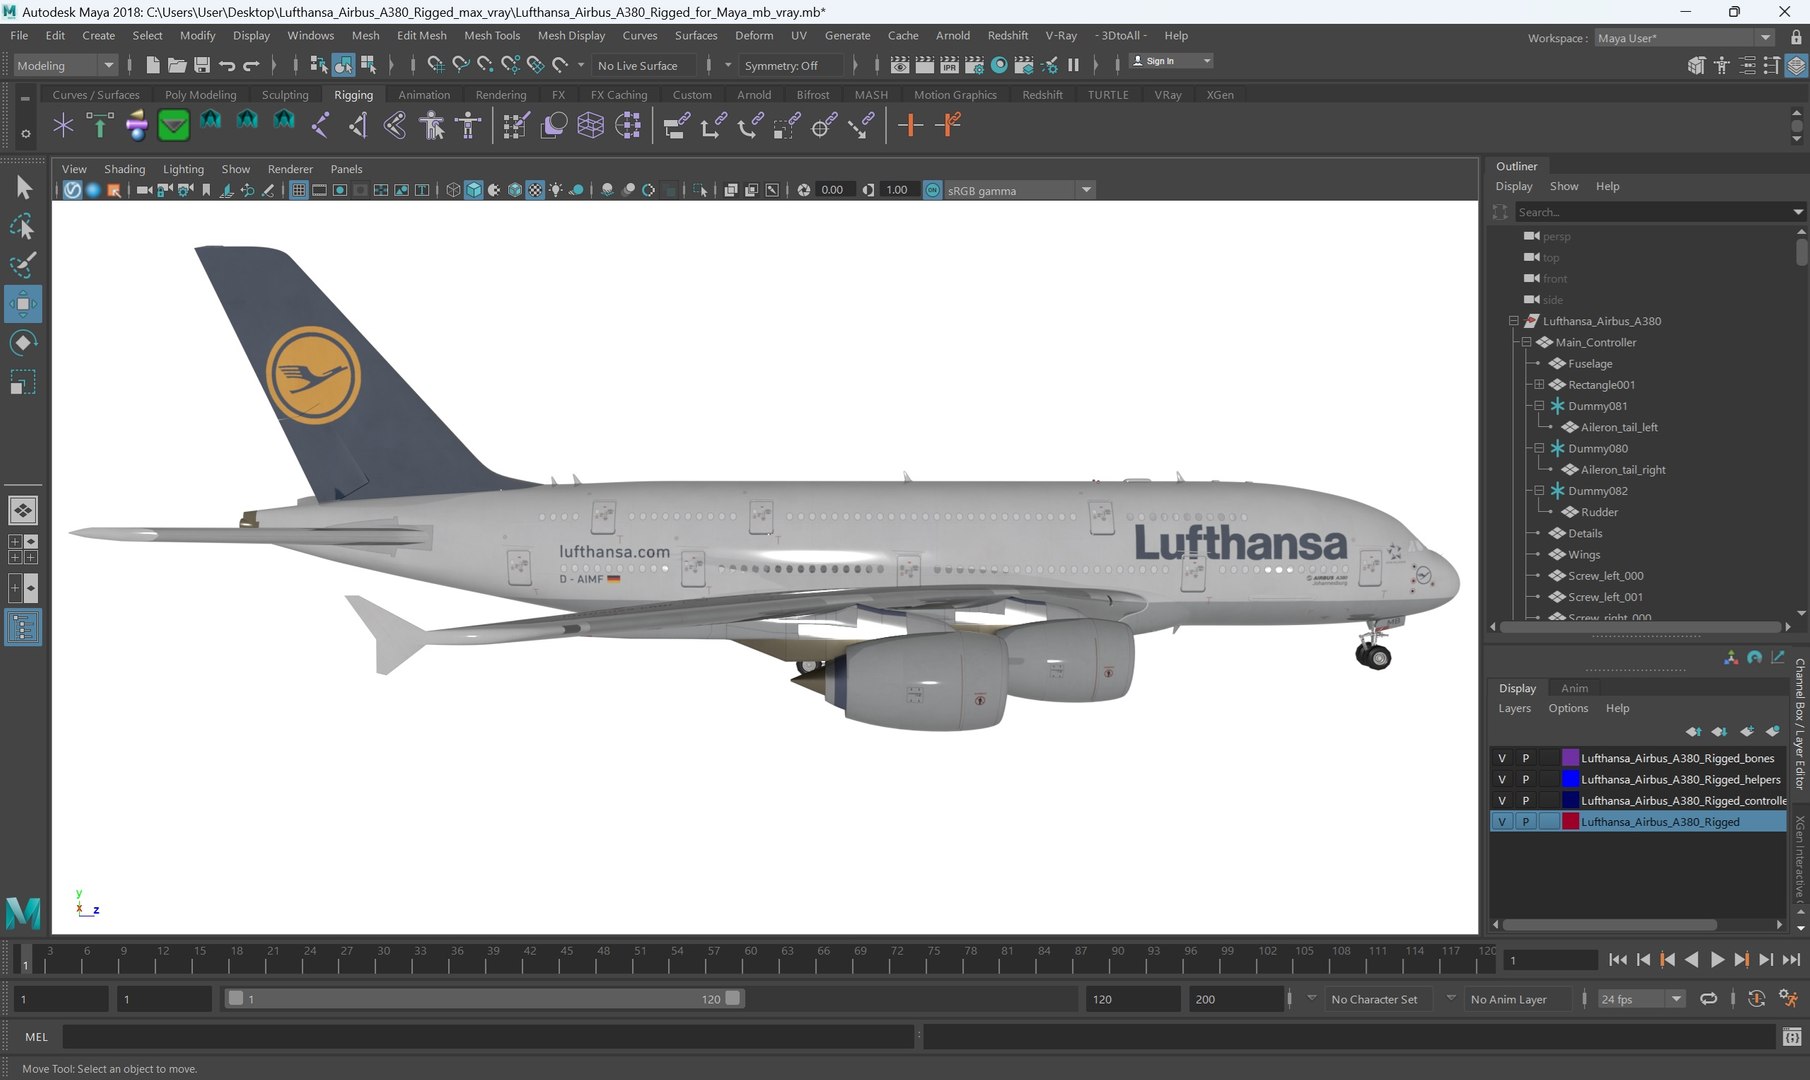The image size is (1810, 1080).
Task: Toggle playback P of Rigged_helpers layer
Action: coord(1525,779)
